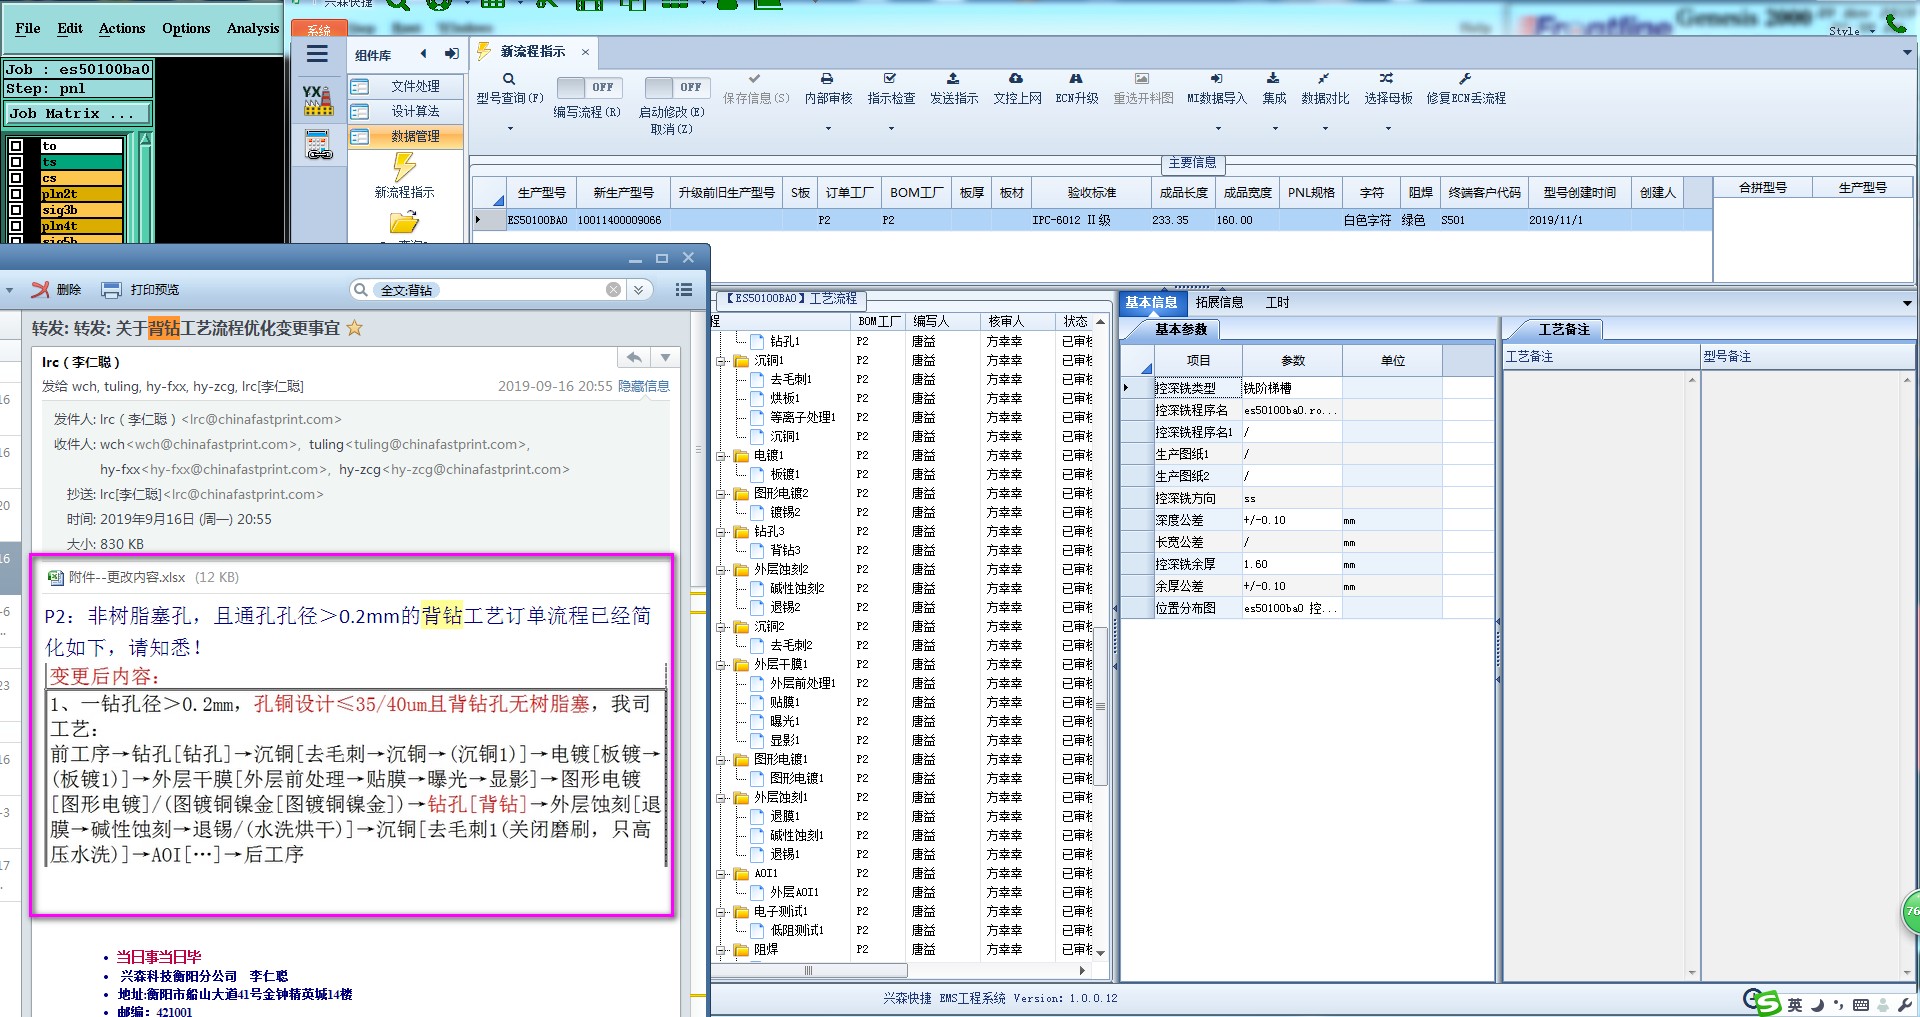Image resolution: width=1920 pixels, height=1017 pixels.
Task: Open 设计算法 in the component library
Action: tap(406, 111)
